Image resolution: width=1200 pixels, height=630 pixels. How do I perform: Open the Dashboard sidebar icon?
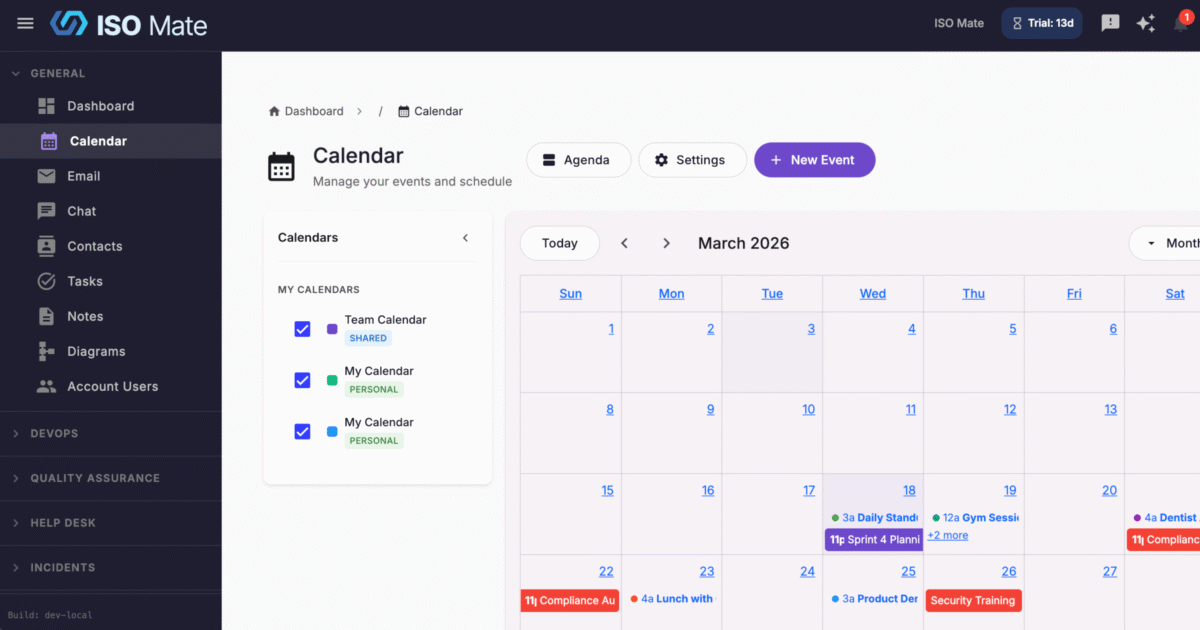pyautogui.click(x=48, y=105)
